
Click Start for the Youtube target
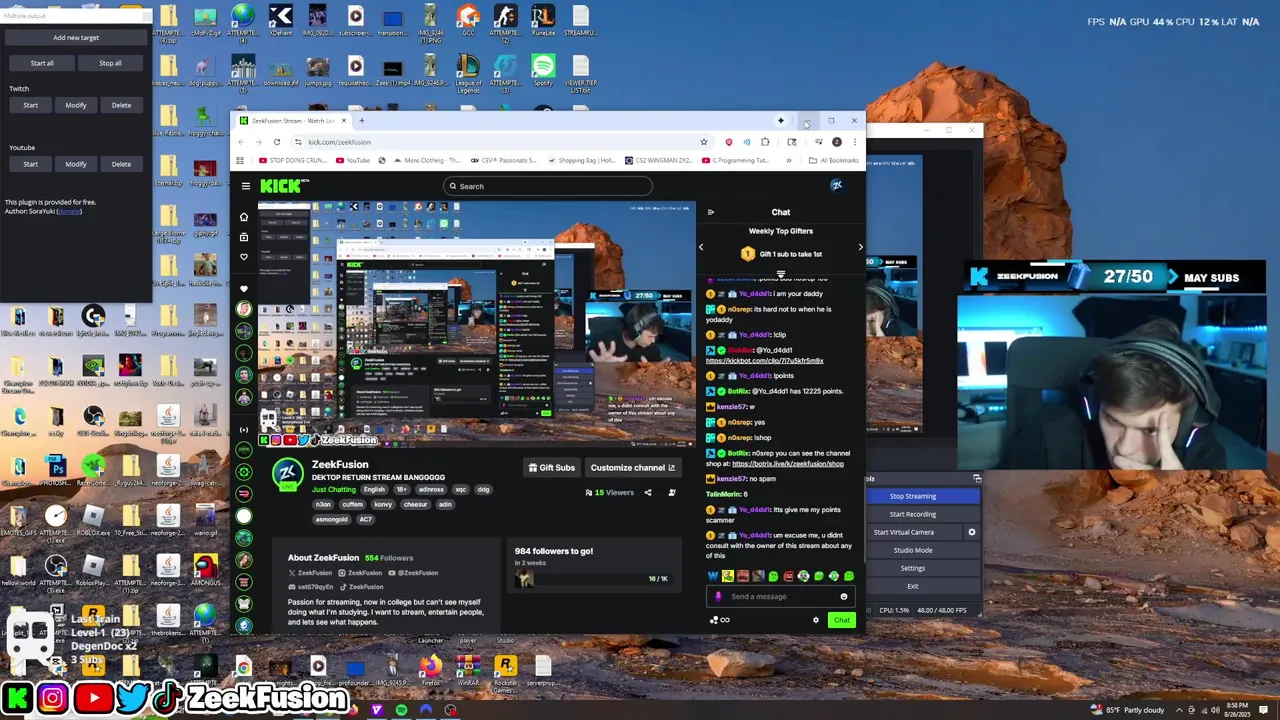tap(31, 164)
